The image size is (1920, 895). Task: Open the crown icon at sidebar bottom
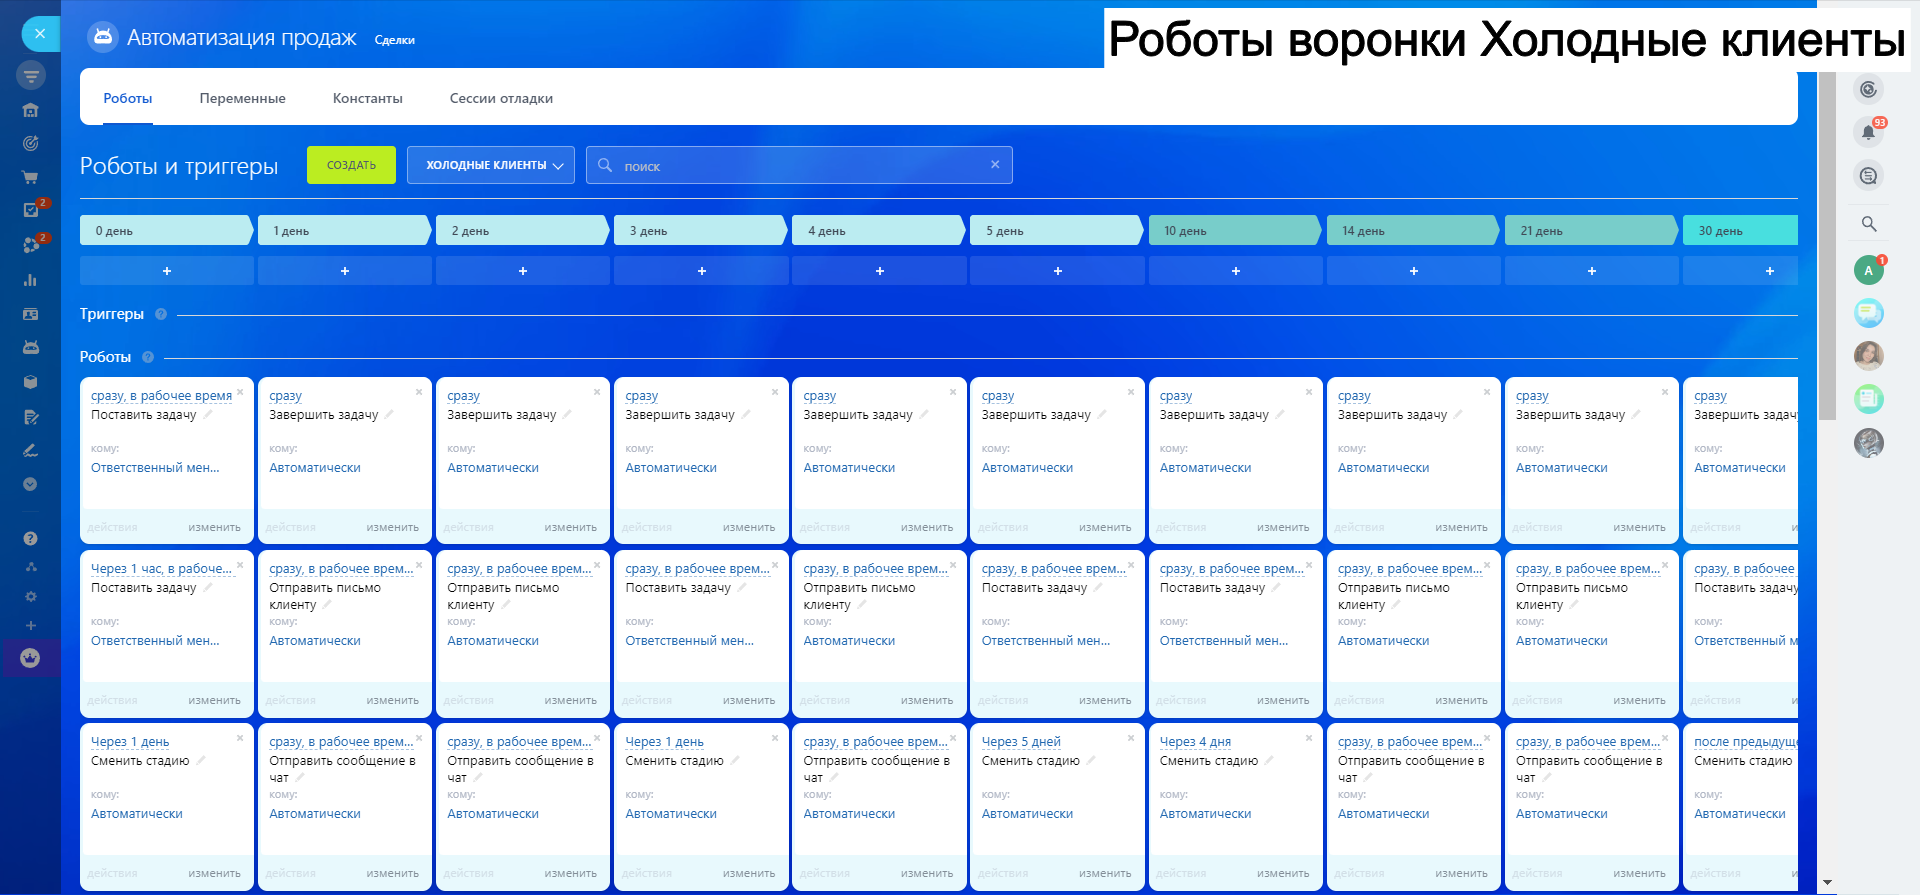[30, 658]
